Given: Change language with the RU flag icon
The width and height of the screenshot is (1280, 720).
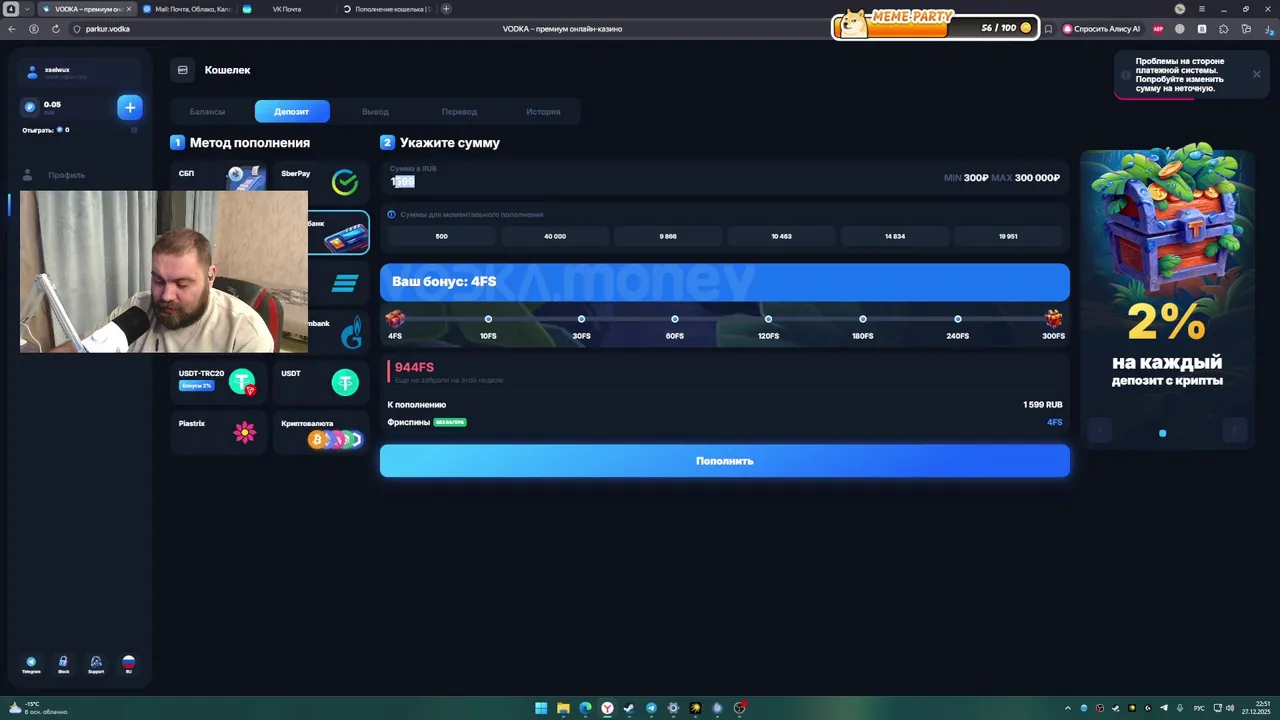Looking at the screenshot, I should pyautogui.click(x=128, y=664).
